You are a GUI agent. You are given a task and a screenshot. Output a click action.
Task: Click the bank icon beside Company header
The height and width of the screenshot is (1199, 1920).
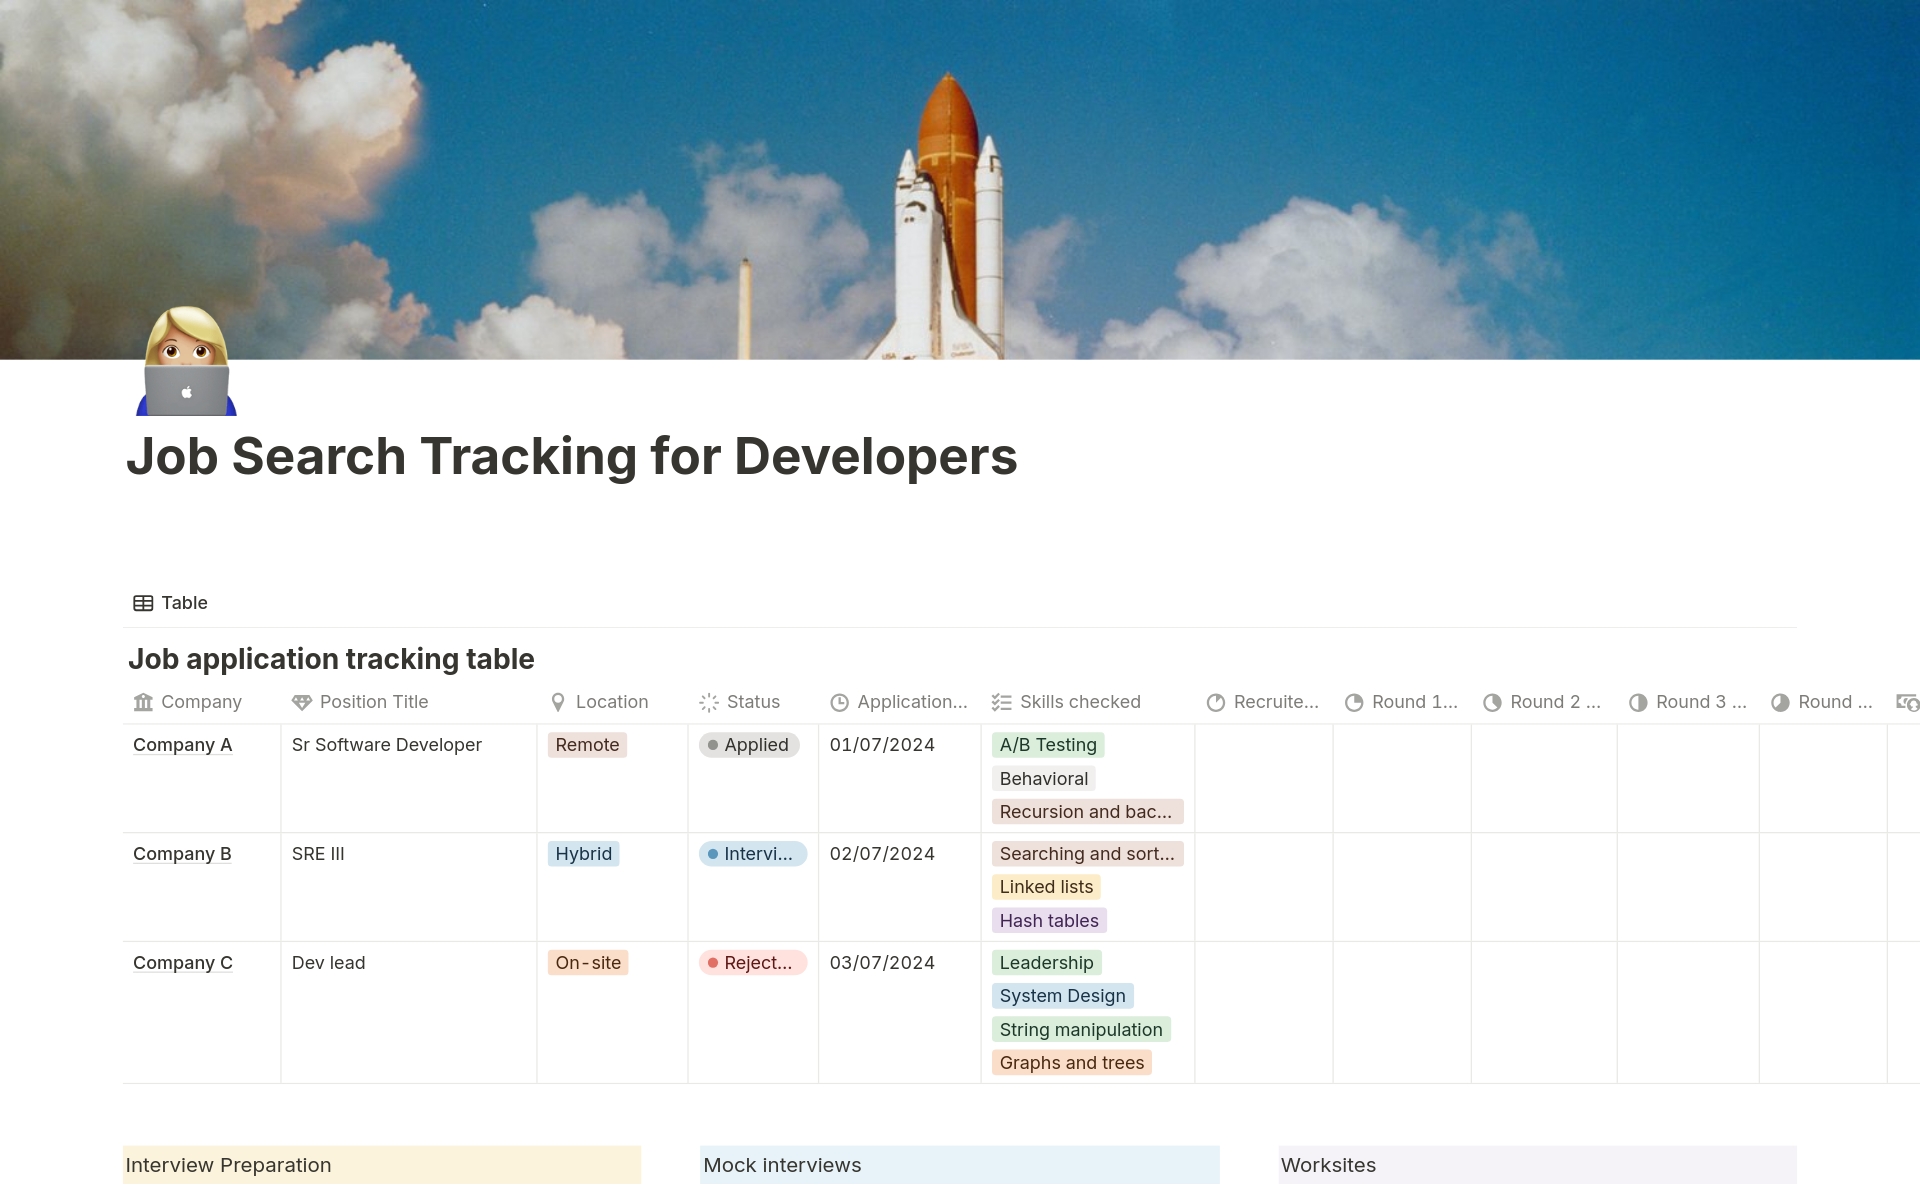(143, 702)
